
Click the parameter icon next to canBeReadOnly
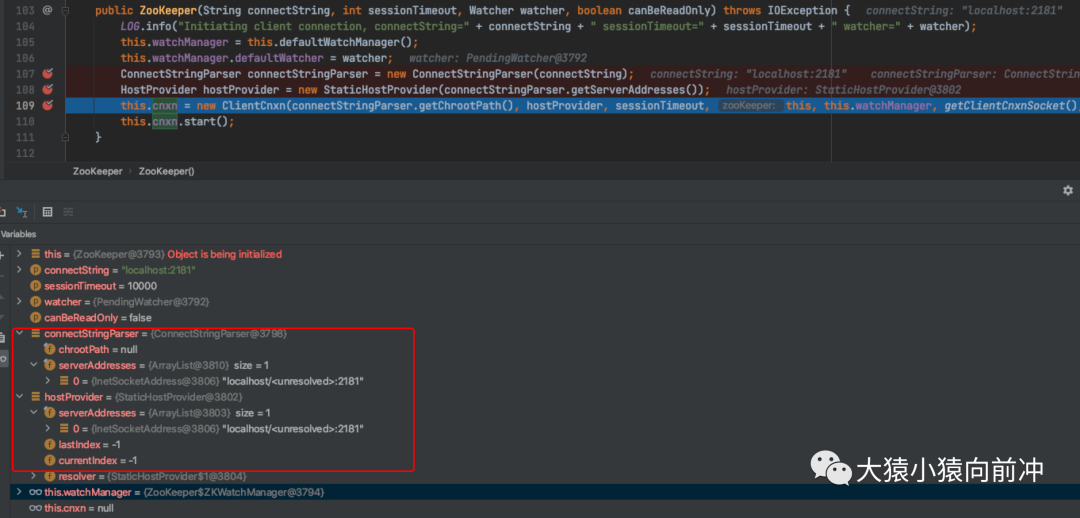point(35,318)
